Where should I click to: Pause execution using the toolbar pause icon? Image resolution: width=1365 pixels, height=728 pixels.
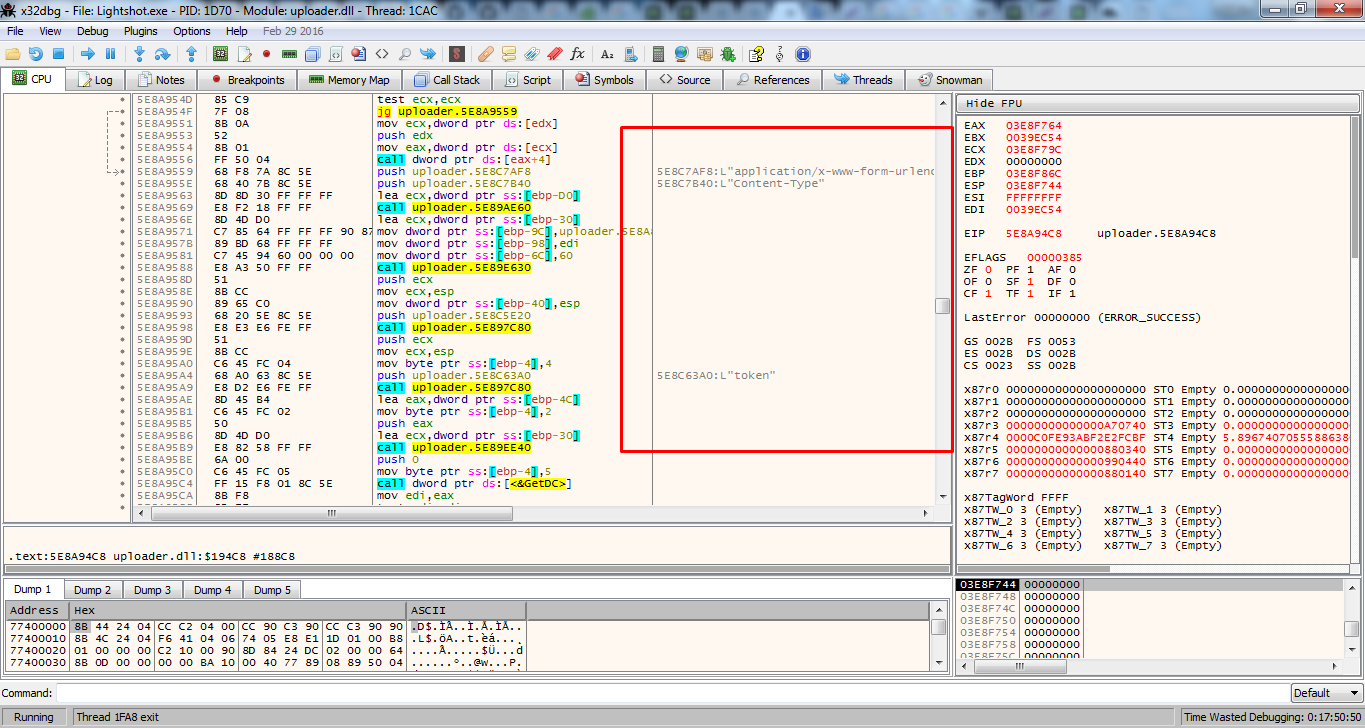110,54
